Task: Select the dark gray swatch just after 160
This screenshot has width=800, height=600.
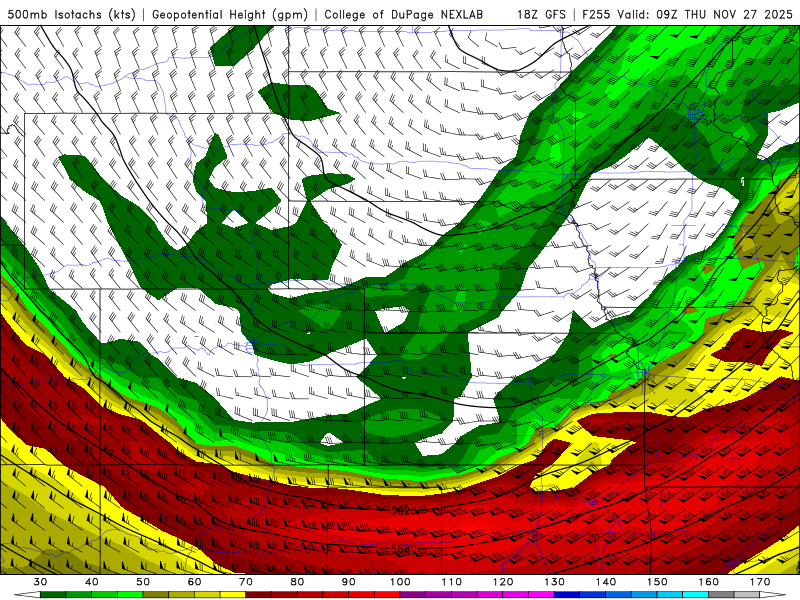Action: click(721, 594)
